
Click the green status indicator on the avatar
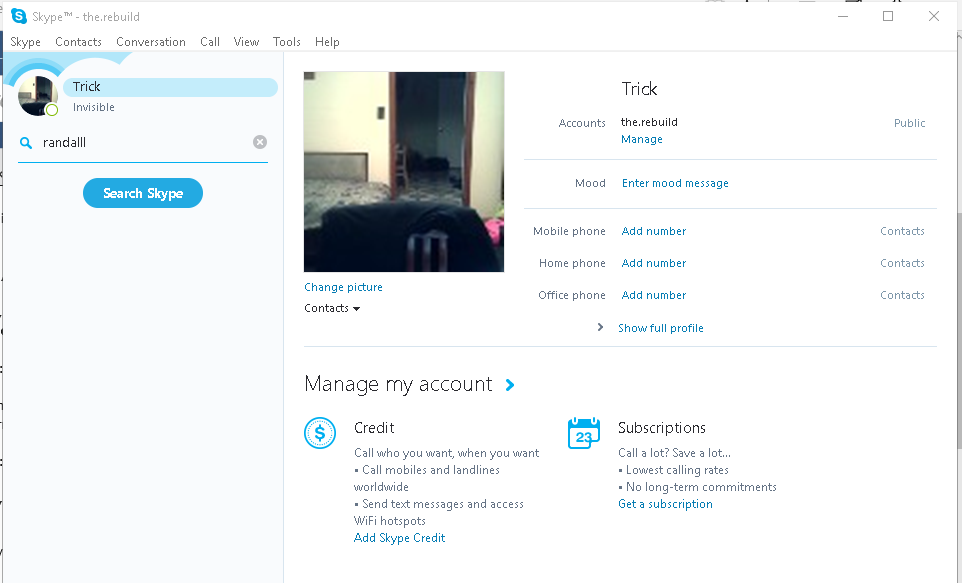pos(52,110)
